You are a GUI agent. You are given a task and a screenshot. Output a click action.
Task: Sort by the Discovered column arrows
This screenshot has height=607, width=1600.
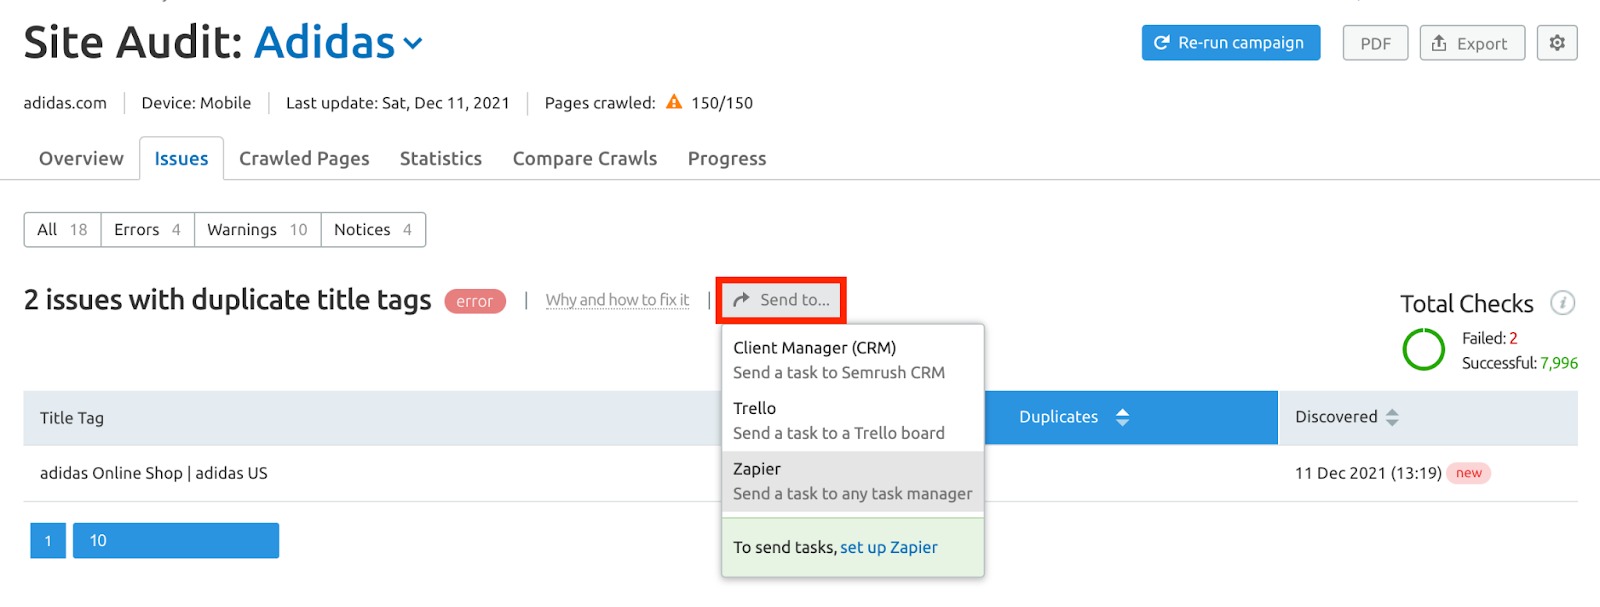pos(1392,417)
